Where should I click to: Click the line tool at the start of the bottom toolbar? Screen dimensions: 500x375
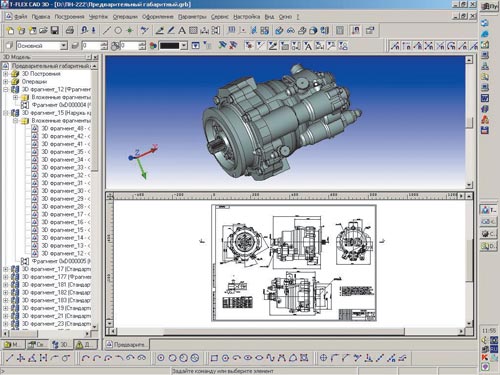click(9, 358)
